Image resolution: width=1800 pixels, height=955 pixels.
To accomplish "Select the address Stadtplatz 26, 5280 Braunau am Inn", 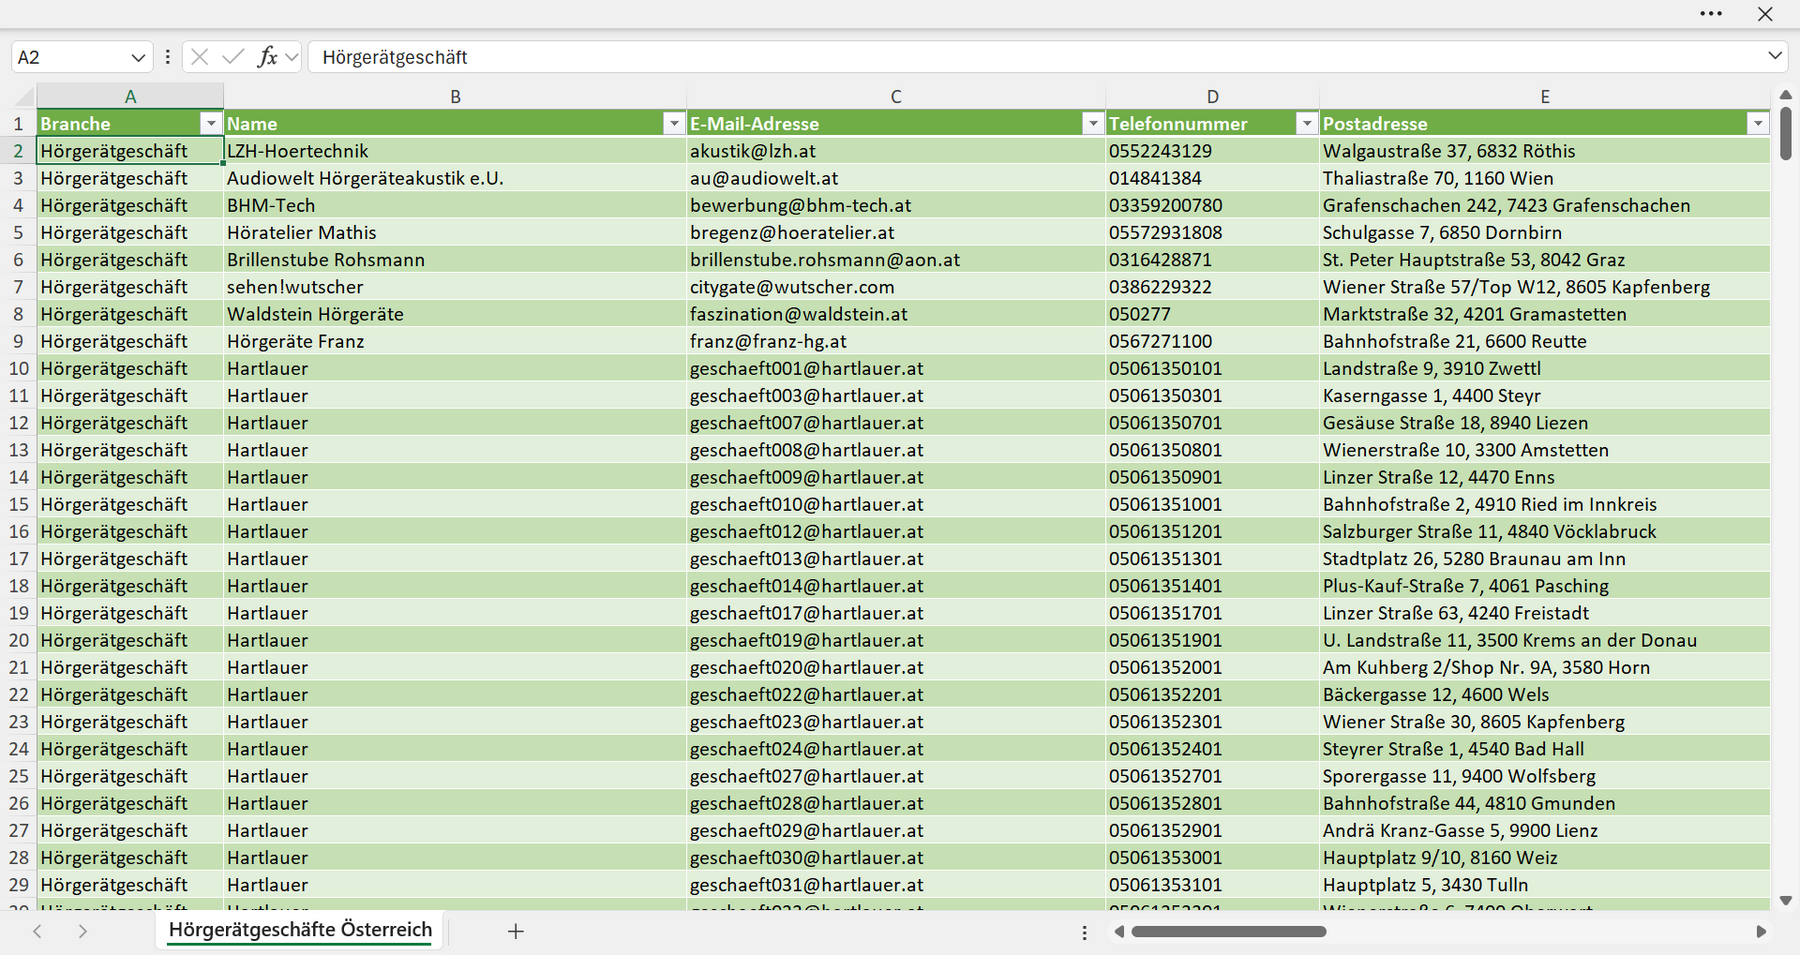I will (x=1545, y=558).
